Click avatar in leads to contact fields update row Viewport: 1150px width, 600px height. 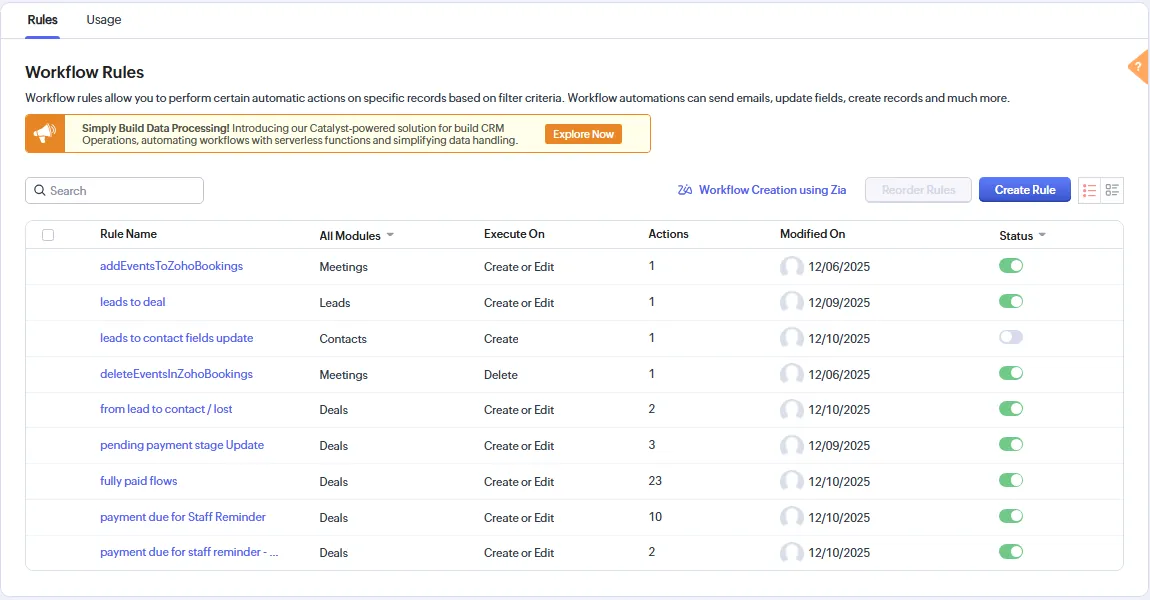(x=791, y=338)
